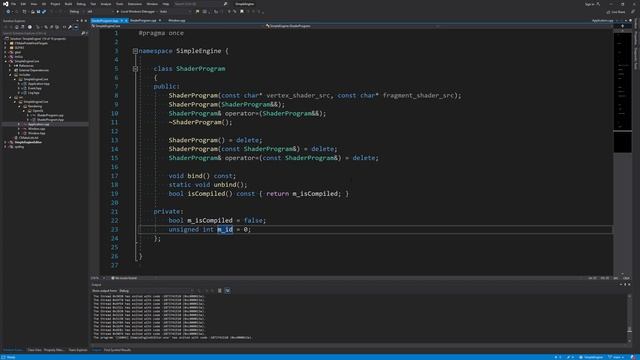The height and width of the screenshot is (360, 640).
Task: Switch to the Window.cpp editor tab
Action: point(177,20)
